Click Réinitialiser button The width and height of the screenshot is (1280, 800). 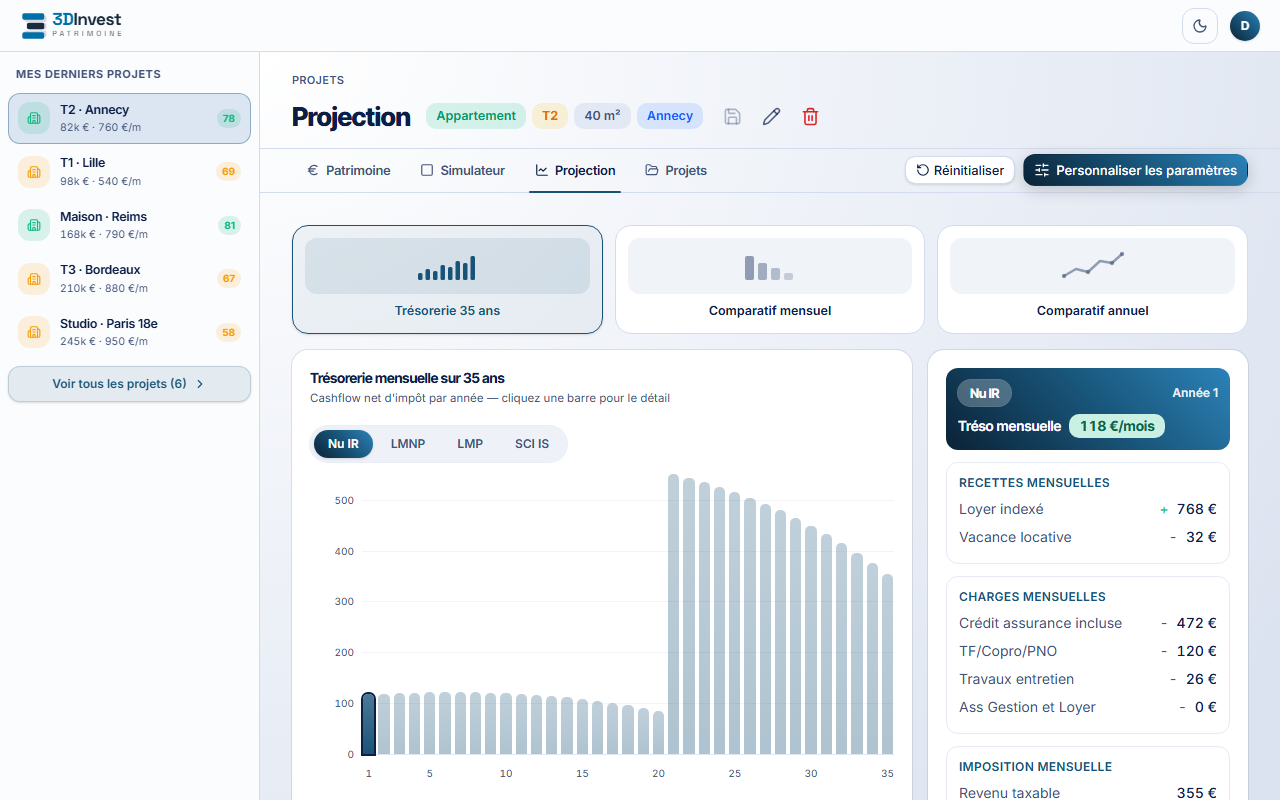pos(960,170)
